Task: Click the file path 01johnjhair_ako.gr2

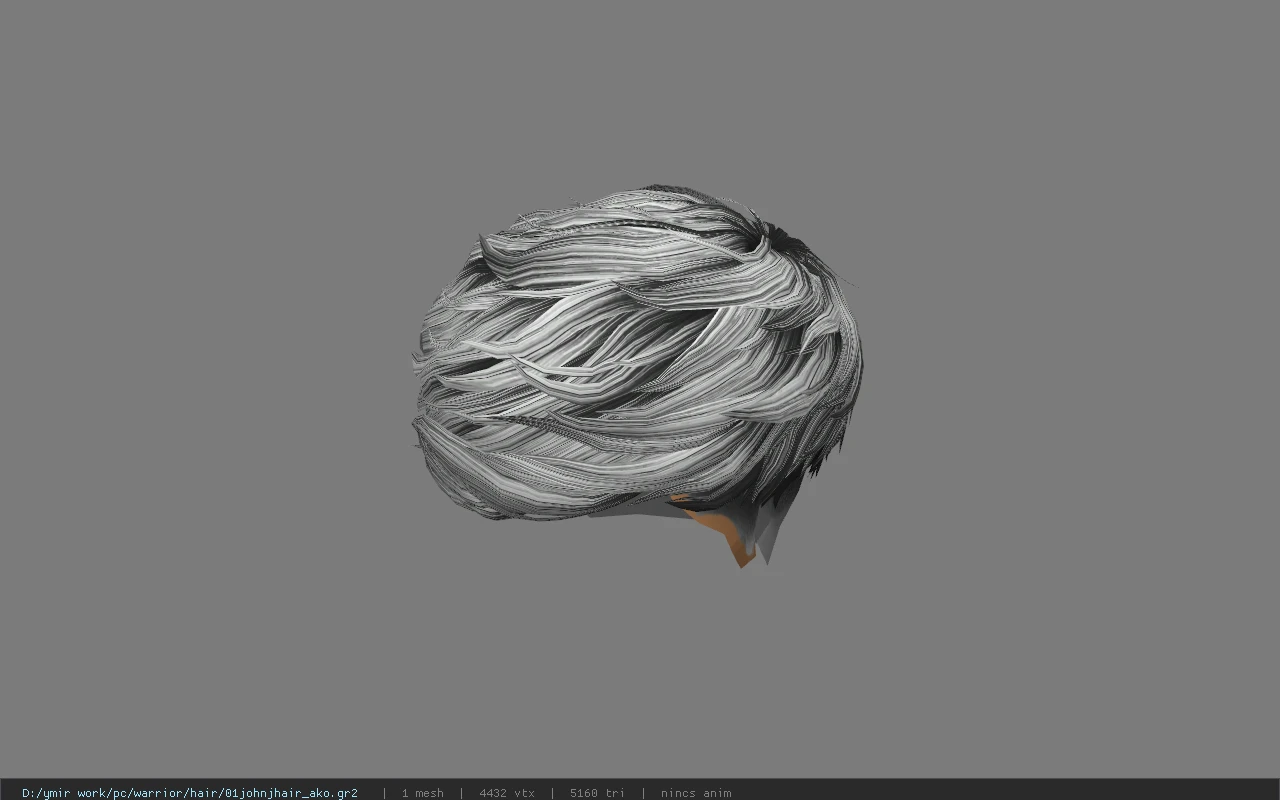Action: [x=190, y=793]
